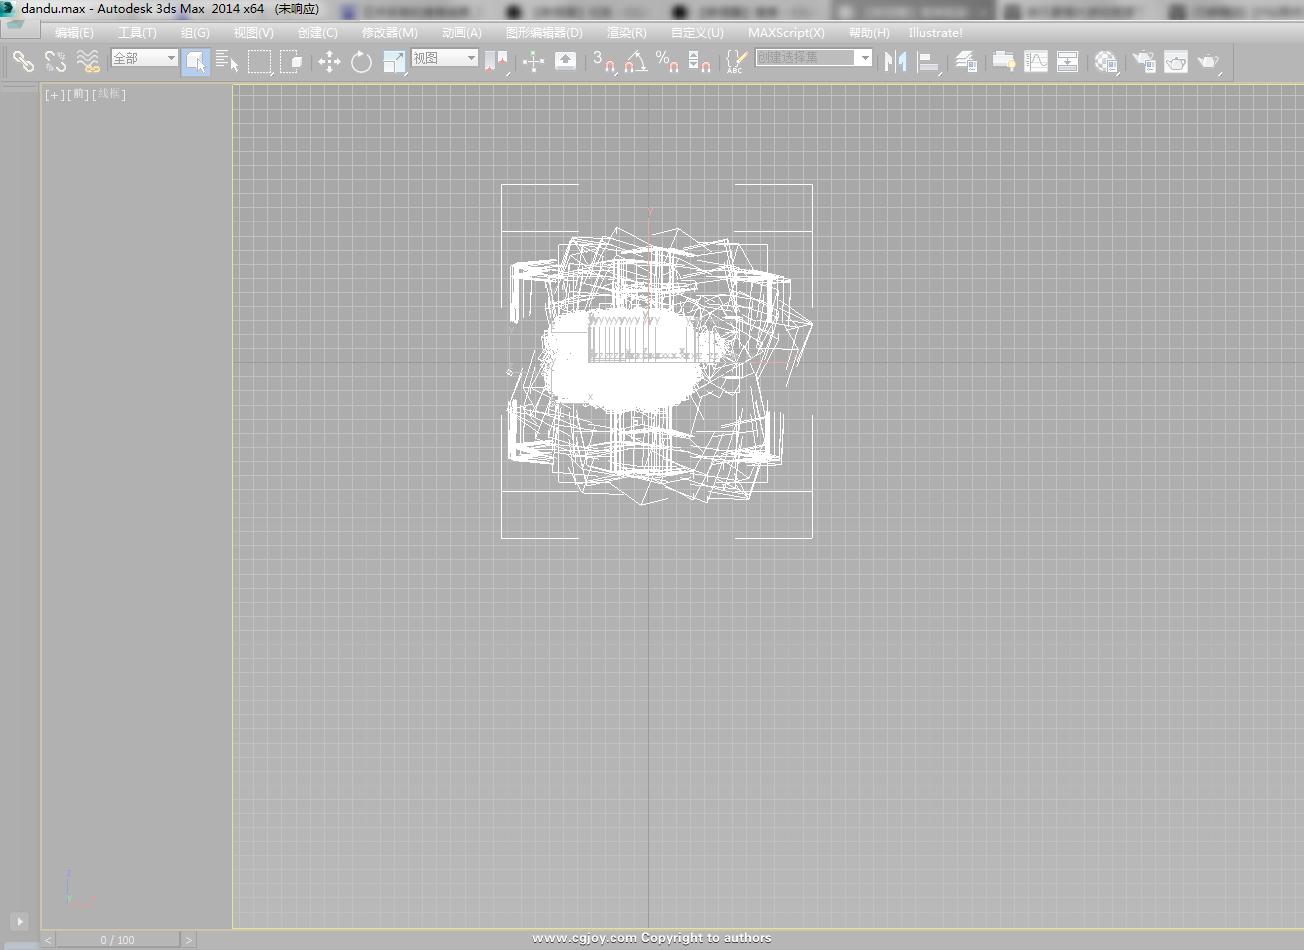Toggle the Graphite modeling ribbon

coord(1004,62)
